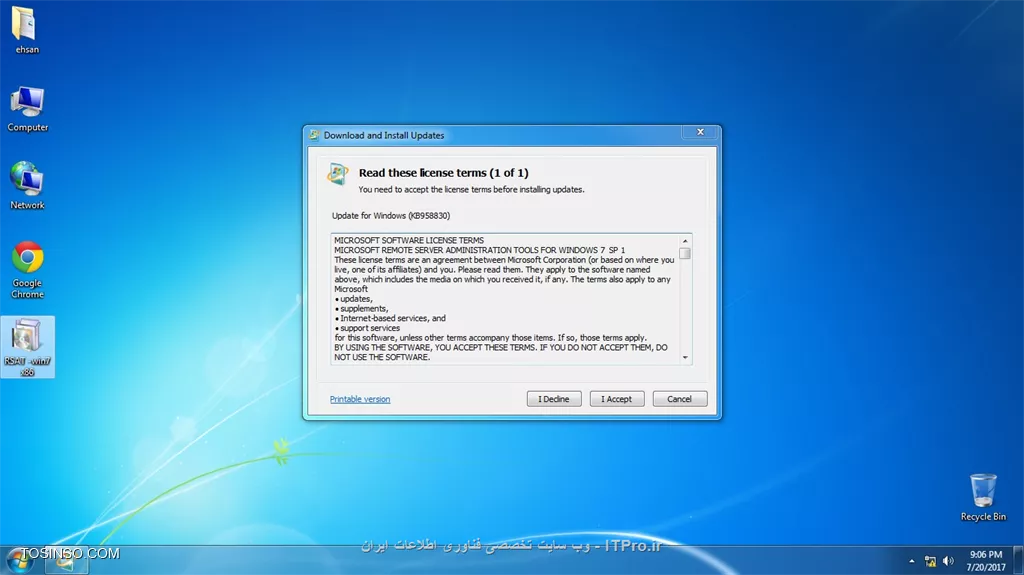The height and width of the screenshot is (575, 1024).
Task: Open the Printable version link
Action: click(360, 399)
